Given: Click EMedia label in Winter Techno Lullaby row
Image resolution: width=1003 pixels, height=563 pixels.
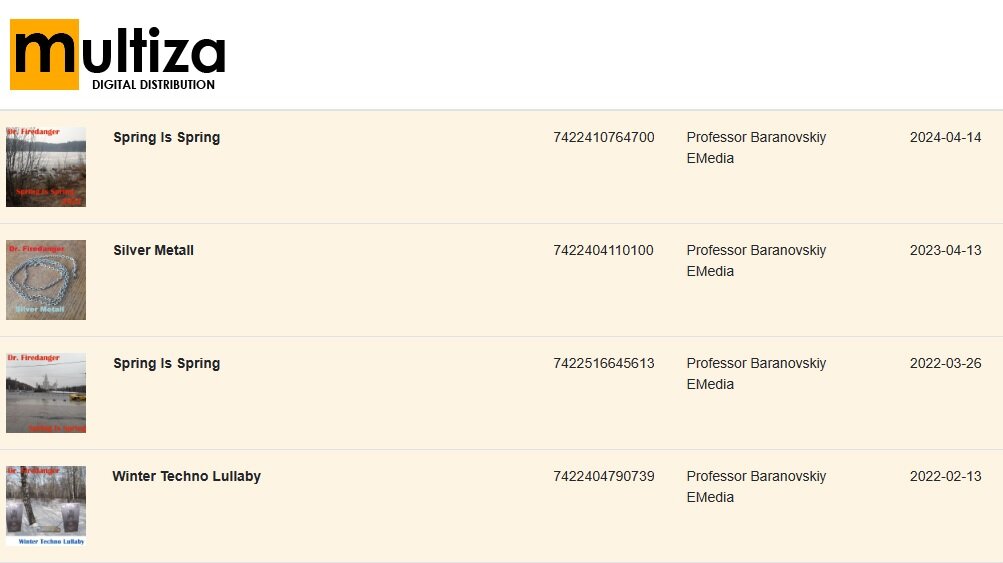Looking at the screenshot, I should [x=710, y=497].
